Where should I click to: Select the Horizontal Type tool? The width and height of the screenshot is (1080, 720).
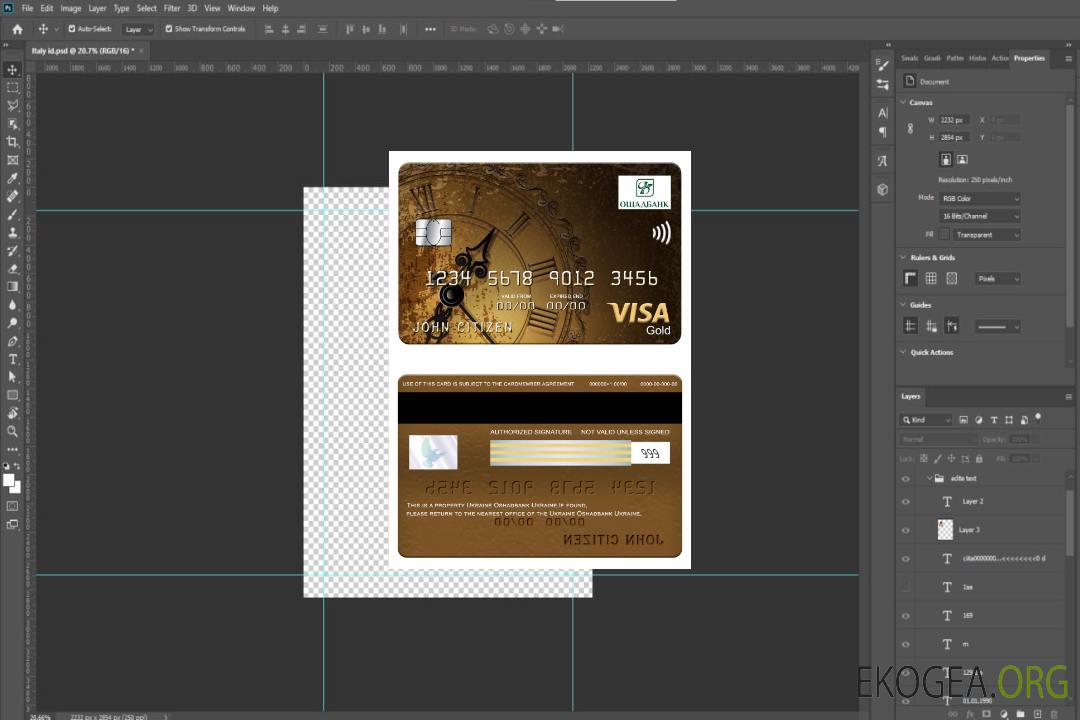[x=12, y=359]
